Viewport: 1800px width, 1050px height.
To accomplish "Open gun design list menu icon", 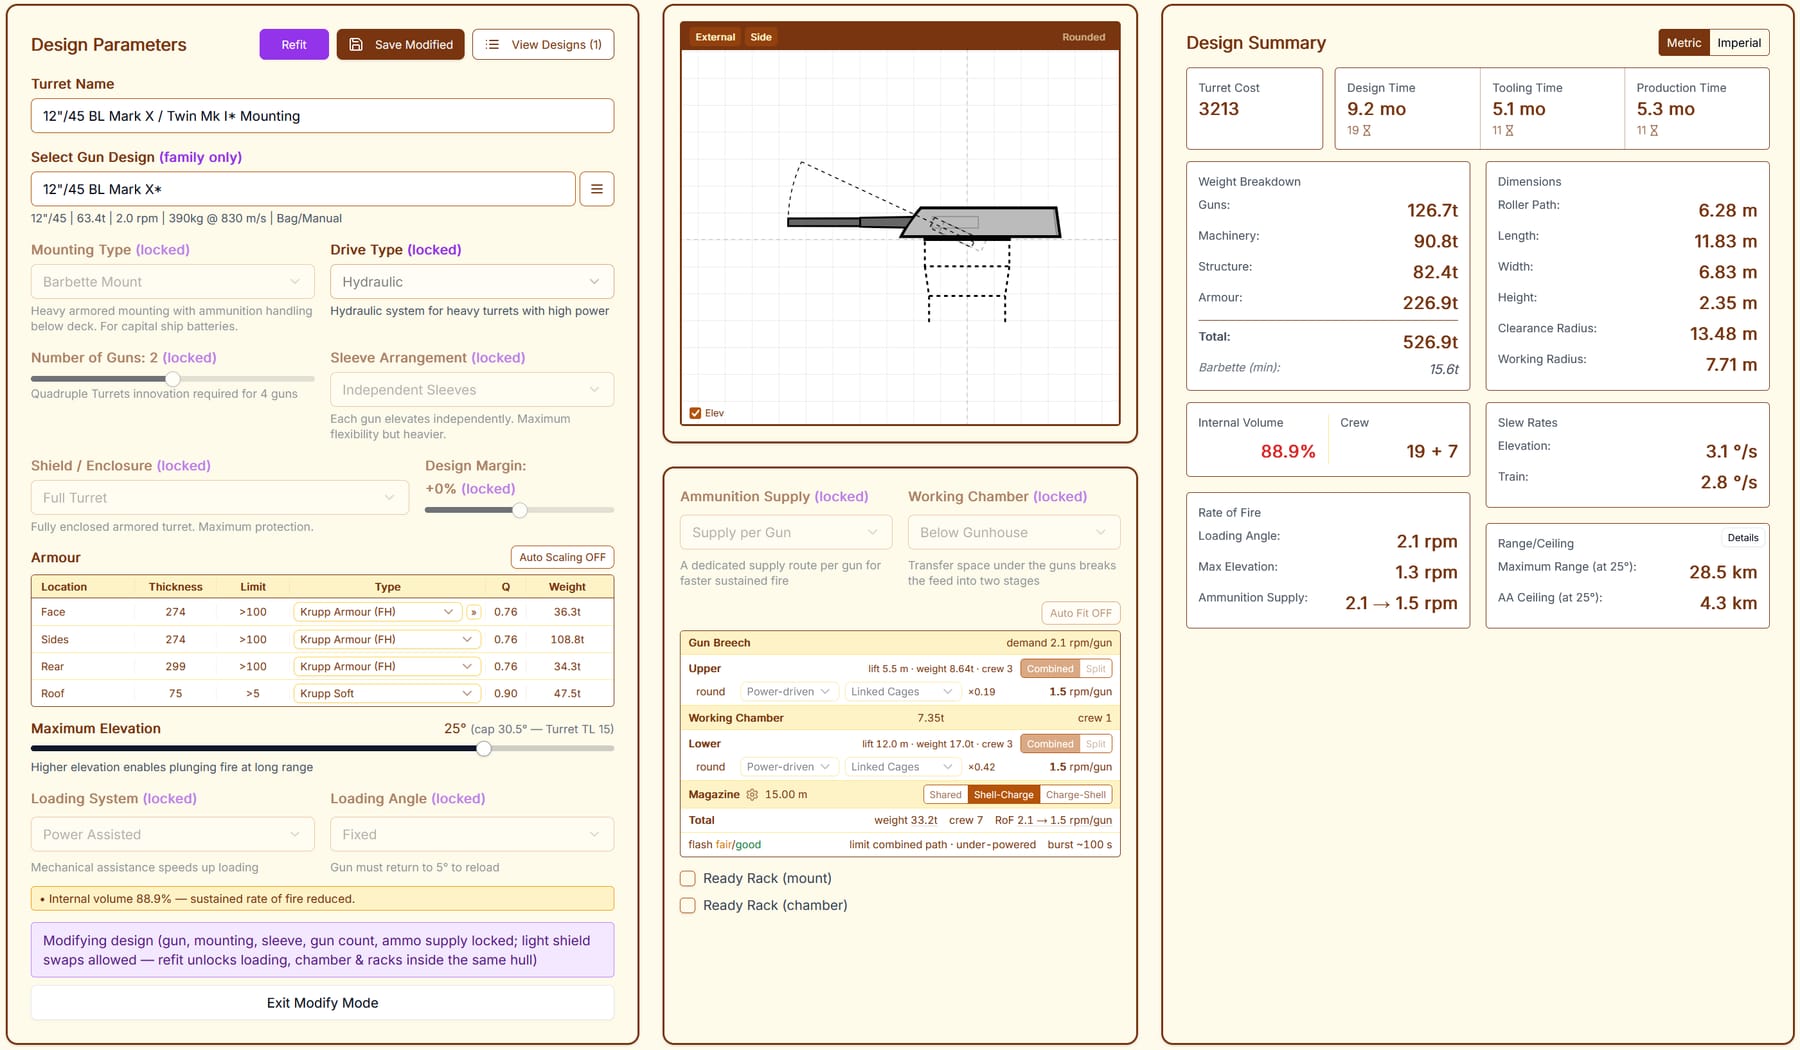I will pyautogui.click(x=597, y=189).
